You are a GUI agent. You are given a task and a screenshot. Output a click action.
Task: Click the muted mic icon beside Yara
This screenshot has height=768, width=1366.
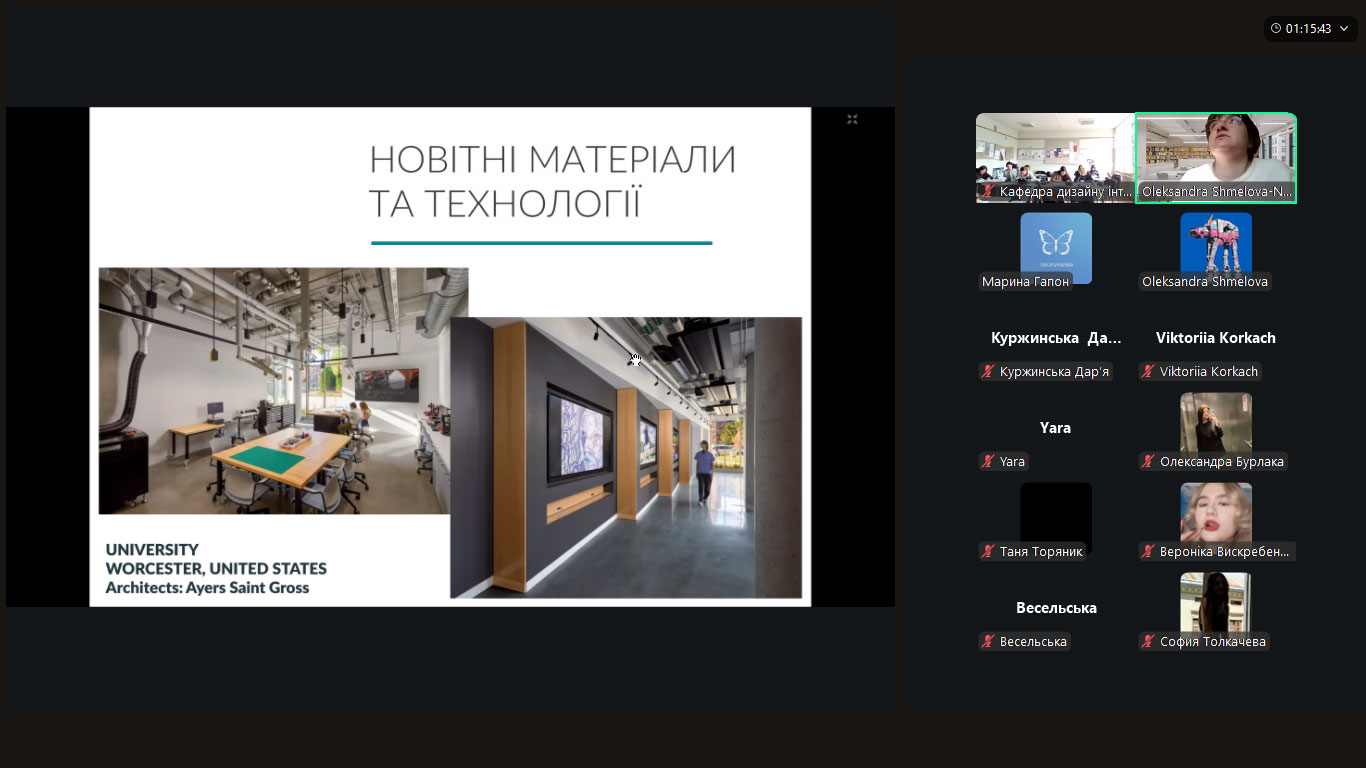coord(989,462)
